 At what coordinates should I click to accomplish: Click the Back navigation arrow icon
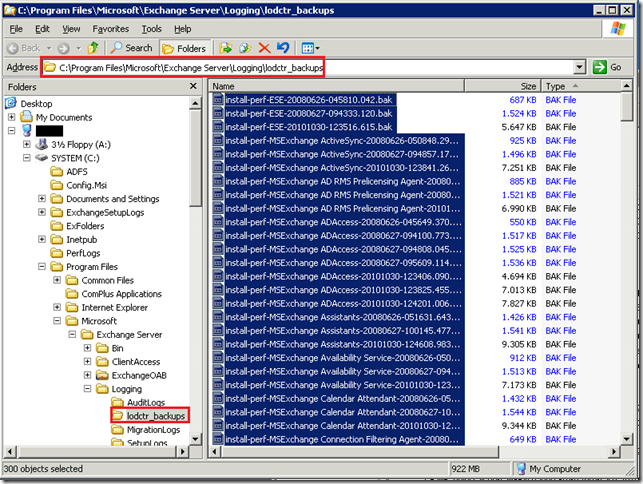point(13,48)
